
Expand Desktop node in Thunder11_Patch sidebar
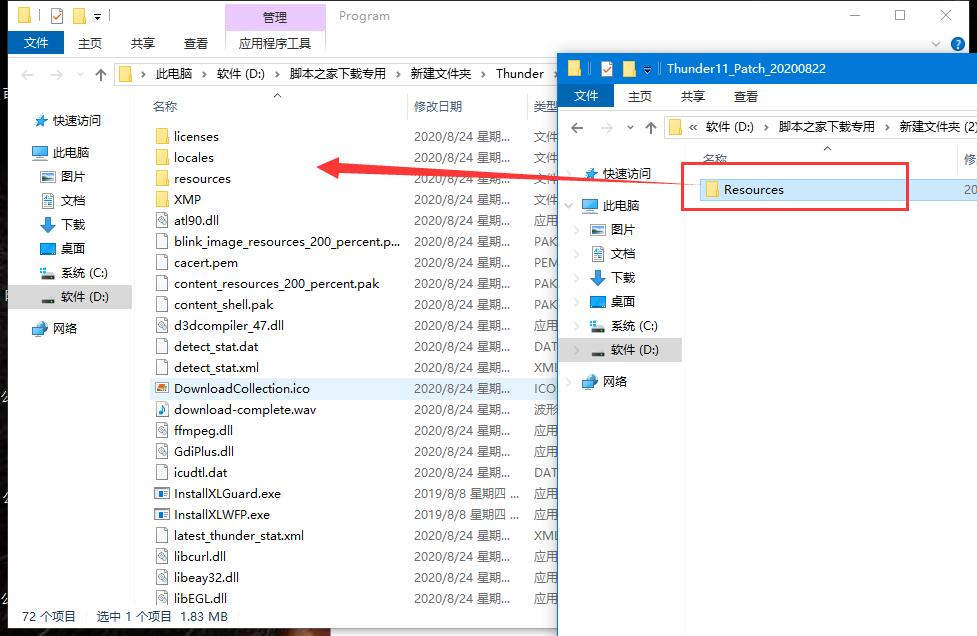click(x=577, y=302)
